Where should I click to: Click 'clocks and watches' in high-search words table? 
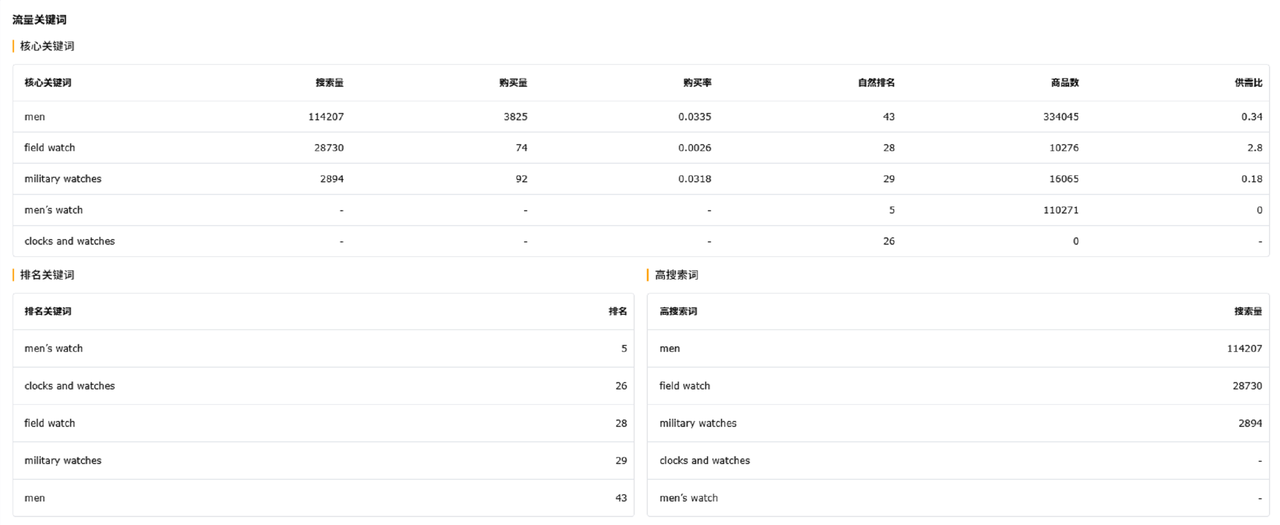click(705, 461)
